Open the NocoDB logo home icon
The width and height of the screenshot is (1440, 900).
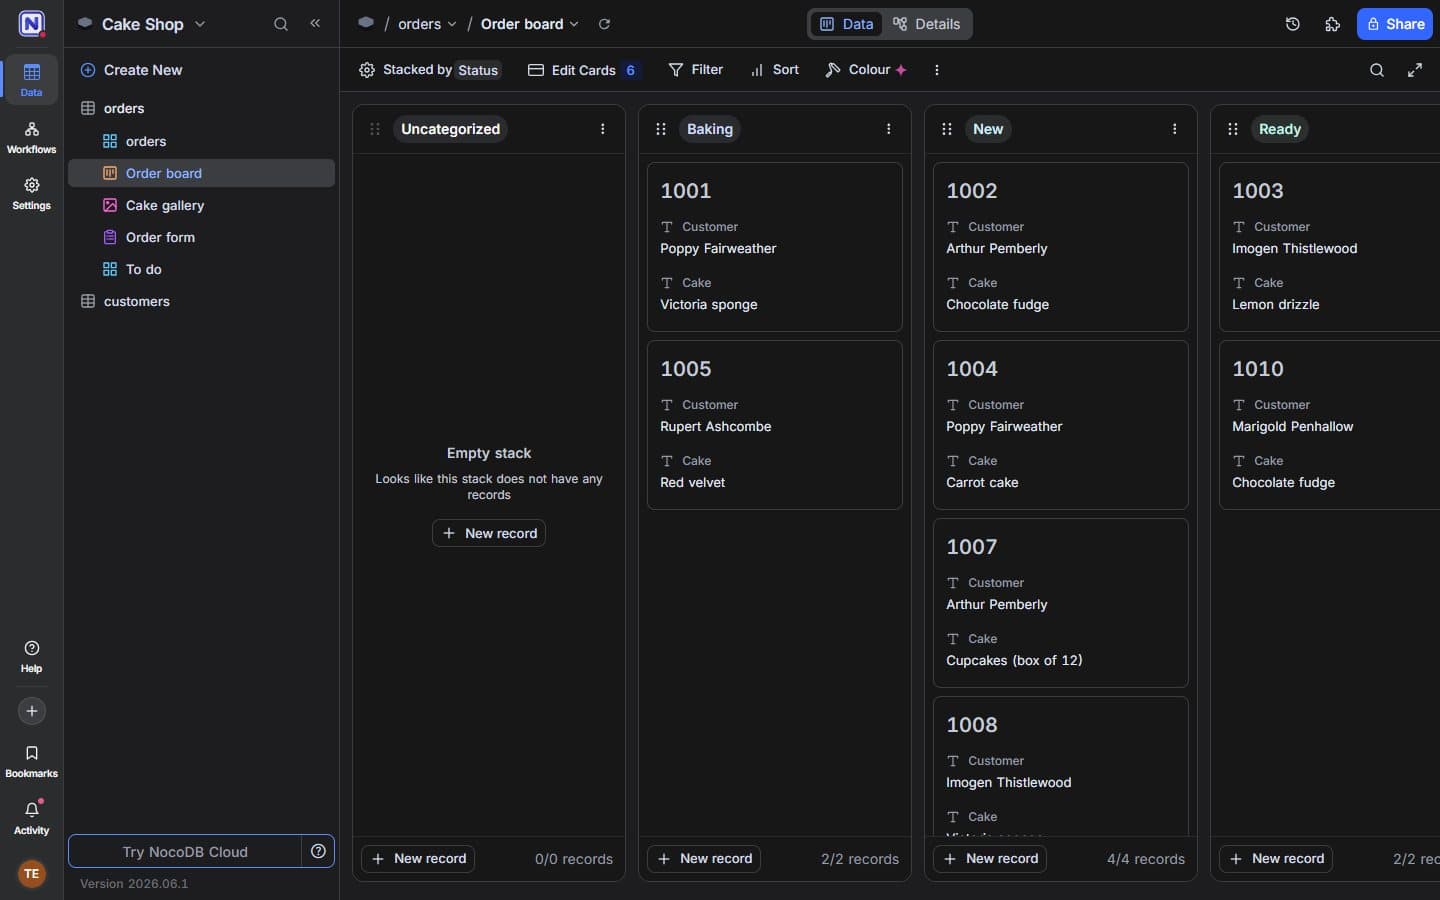(x=31, y=24)
